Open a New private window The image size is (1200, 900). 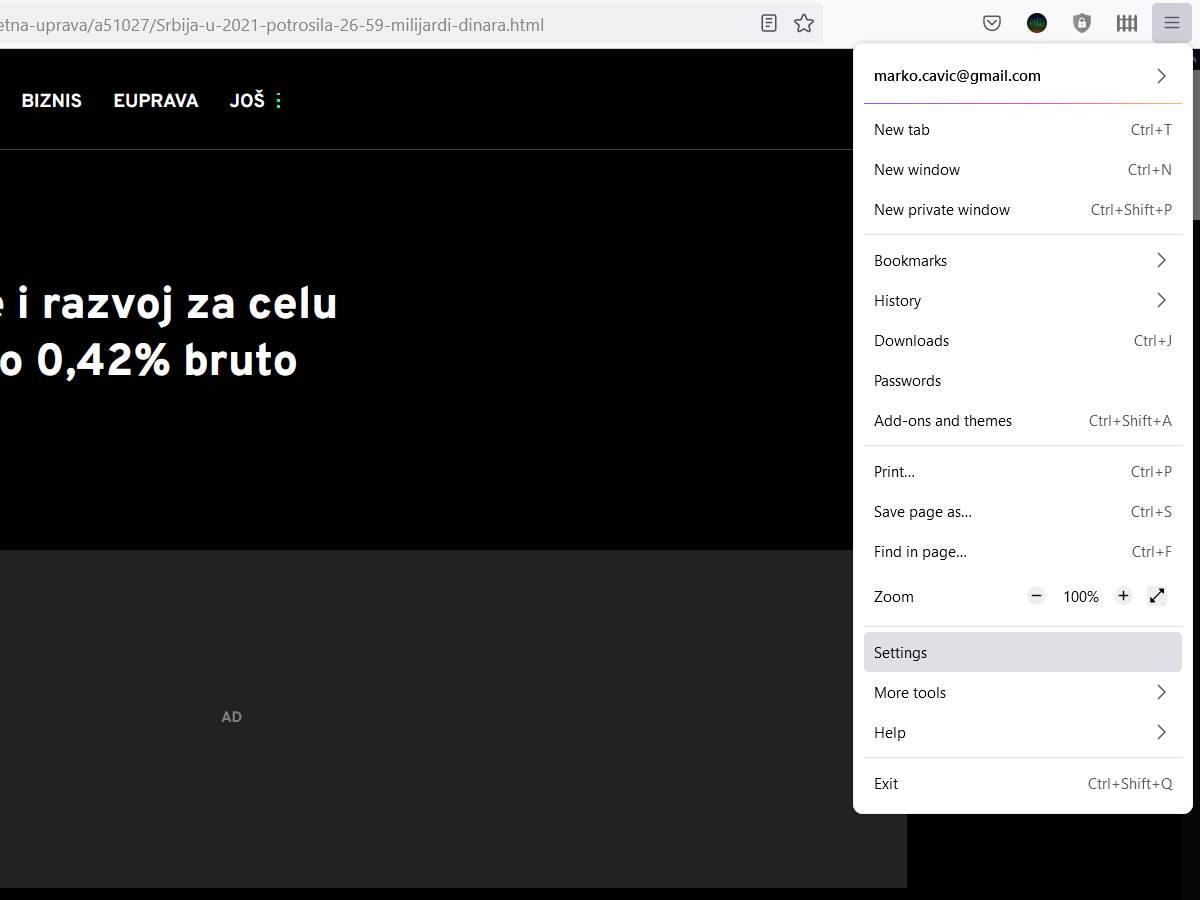point(1022,209)
